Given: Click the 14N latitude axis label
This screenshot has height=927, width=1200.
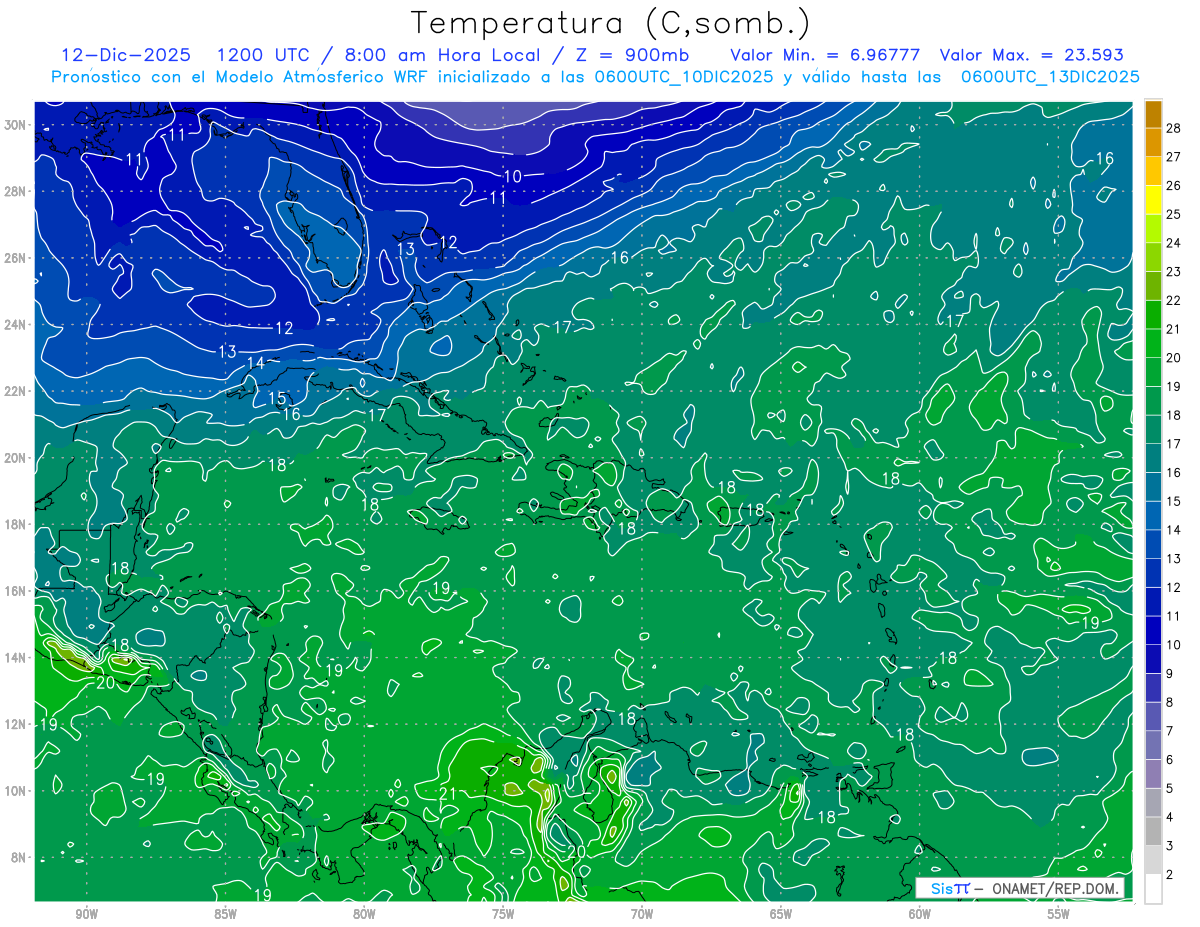Looking at the screenshot, I should pyautogui.click(x=16, y=657).
